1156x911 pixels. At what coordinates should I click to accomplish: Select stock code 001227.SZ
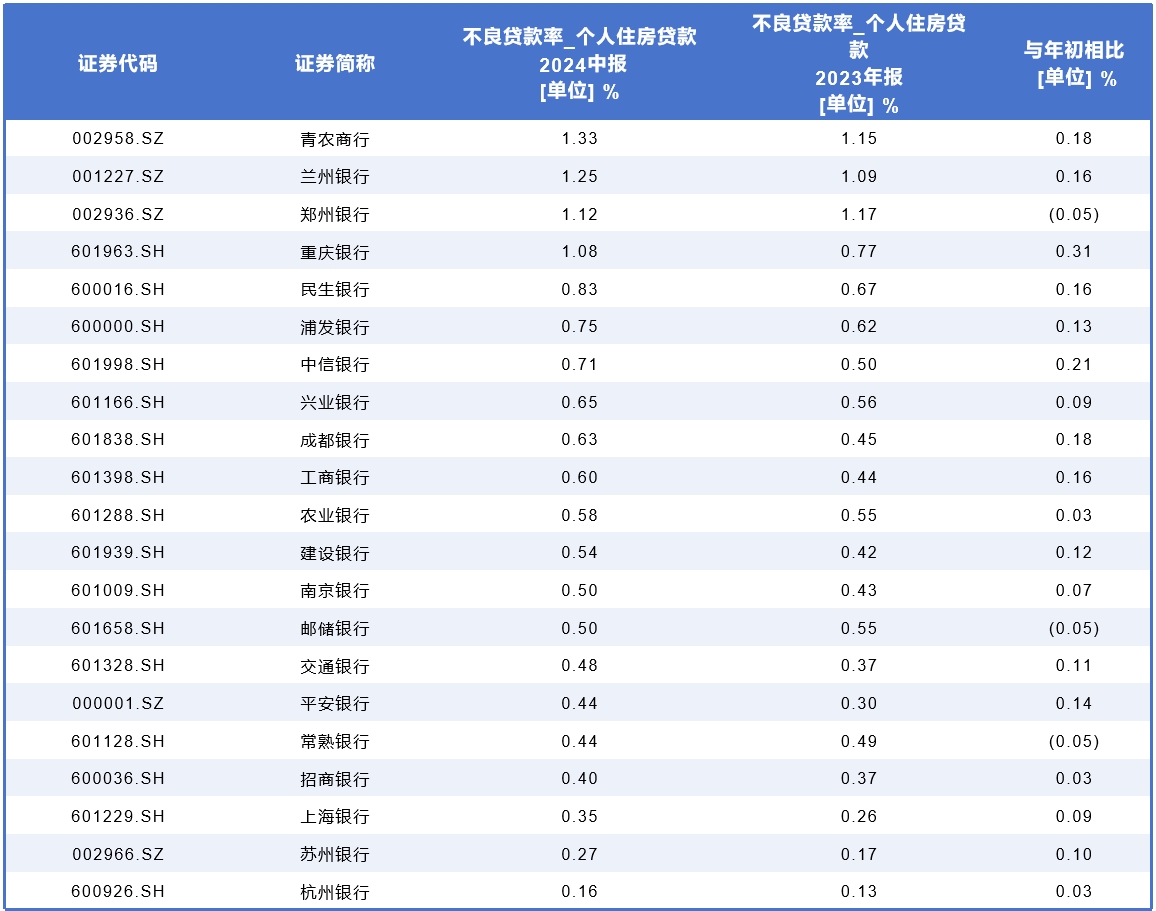coord(118,176)
